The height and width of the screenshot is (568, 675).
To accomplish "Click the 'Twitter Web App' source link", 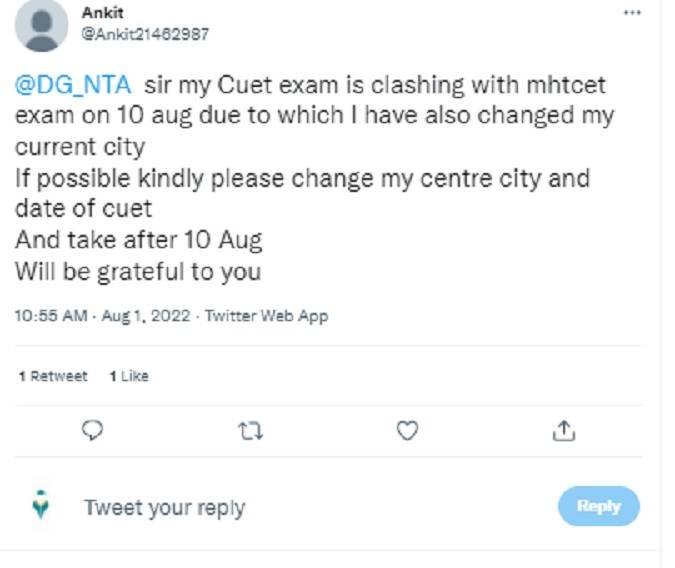I will coord(267,316).
